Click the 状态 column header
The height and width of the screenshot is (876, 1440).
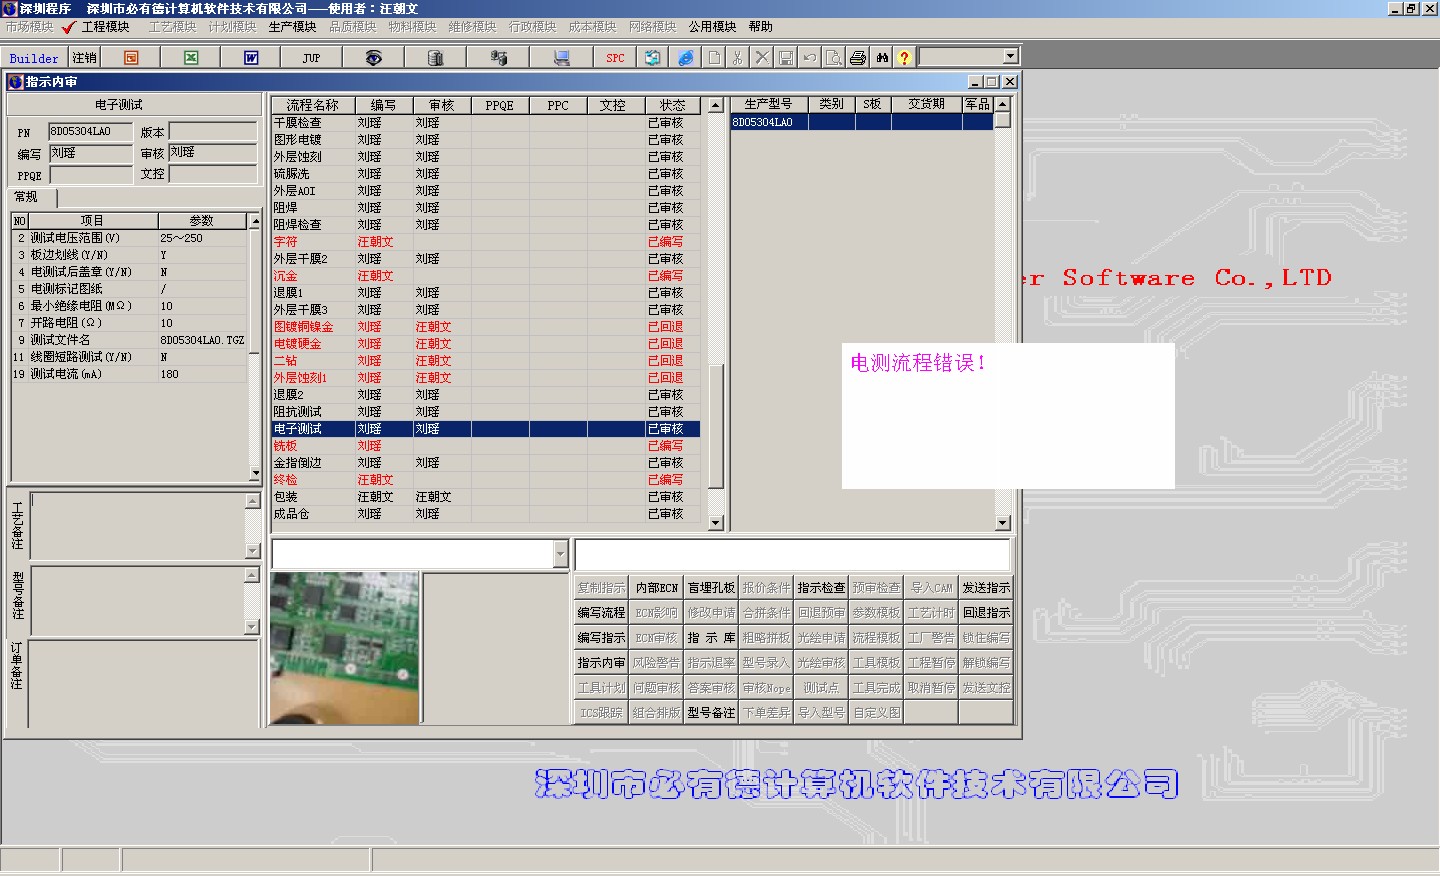tap(673, 105)
